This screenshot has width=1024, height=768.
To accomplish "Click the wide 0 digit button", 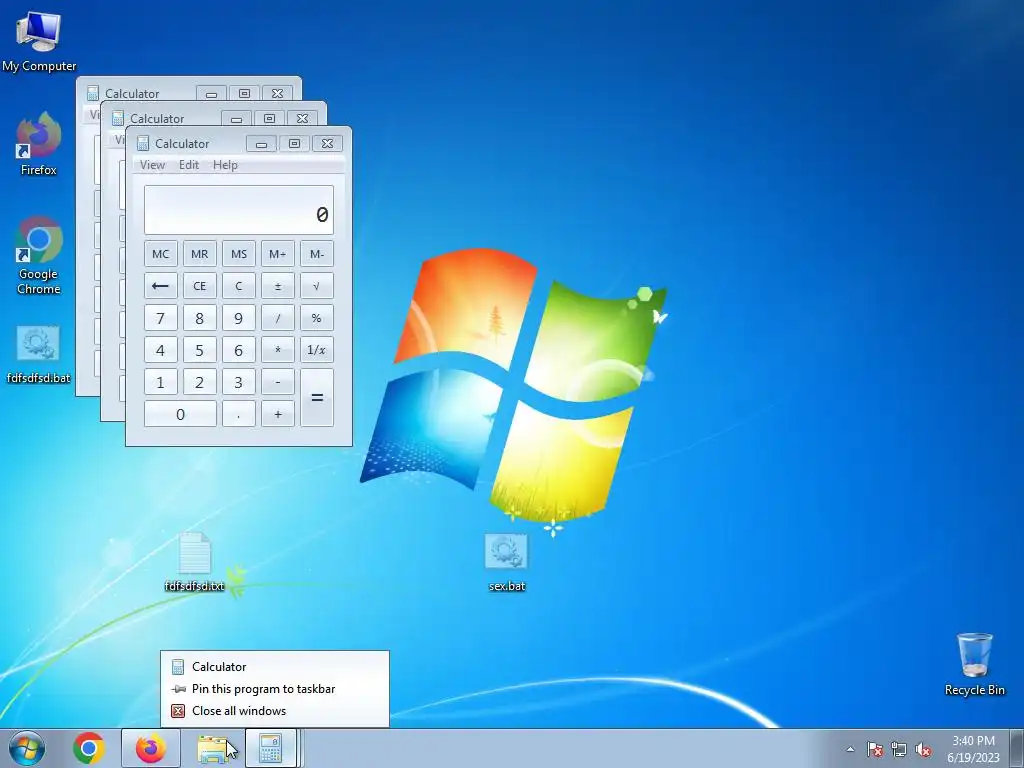I will 180,414.
